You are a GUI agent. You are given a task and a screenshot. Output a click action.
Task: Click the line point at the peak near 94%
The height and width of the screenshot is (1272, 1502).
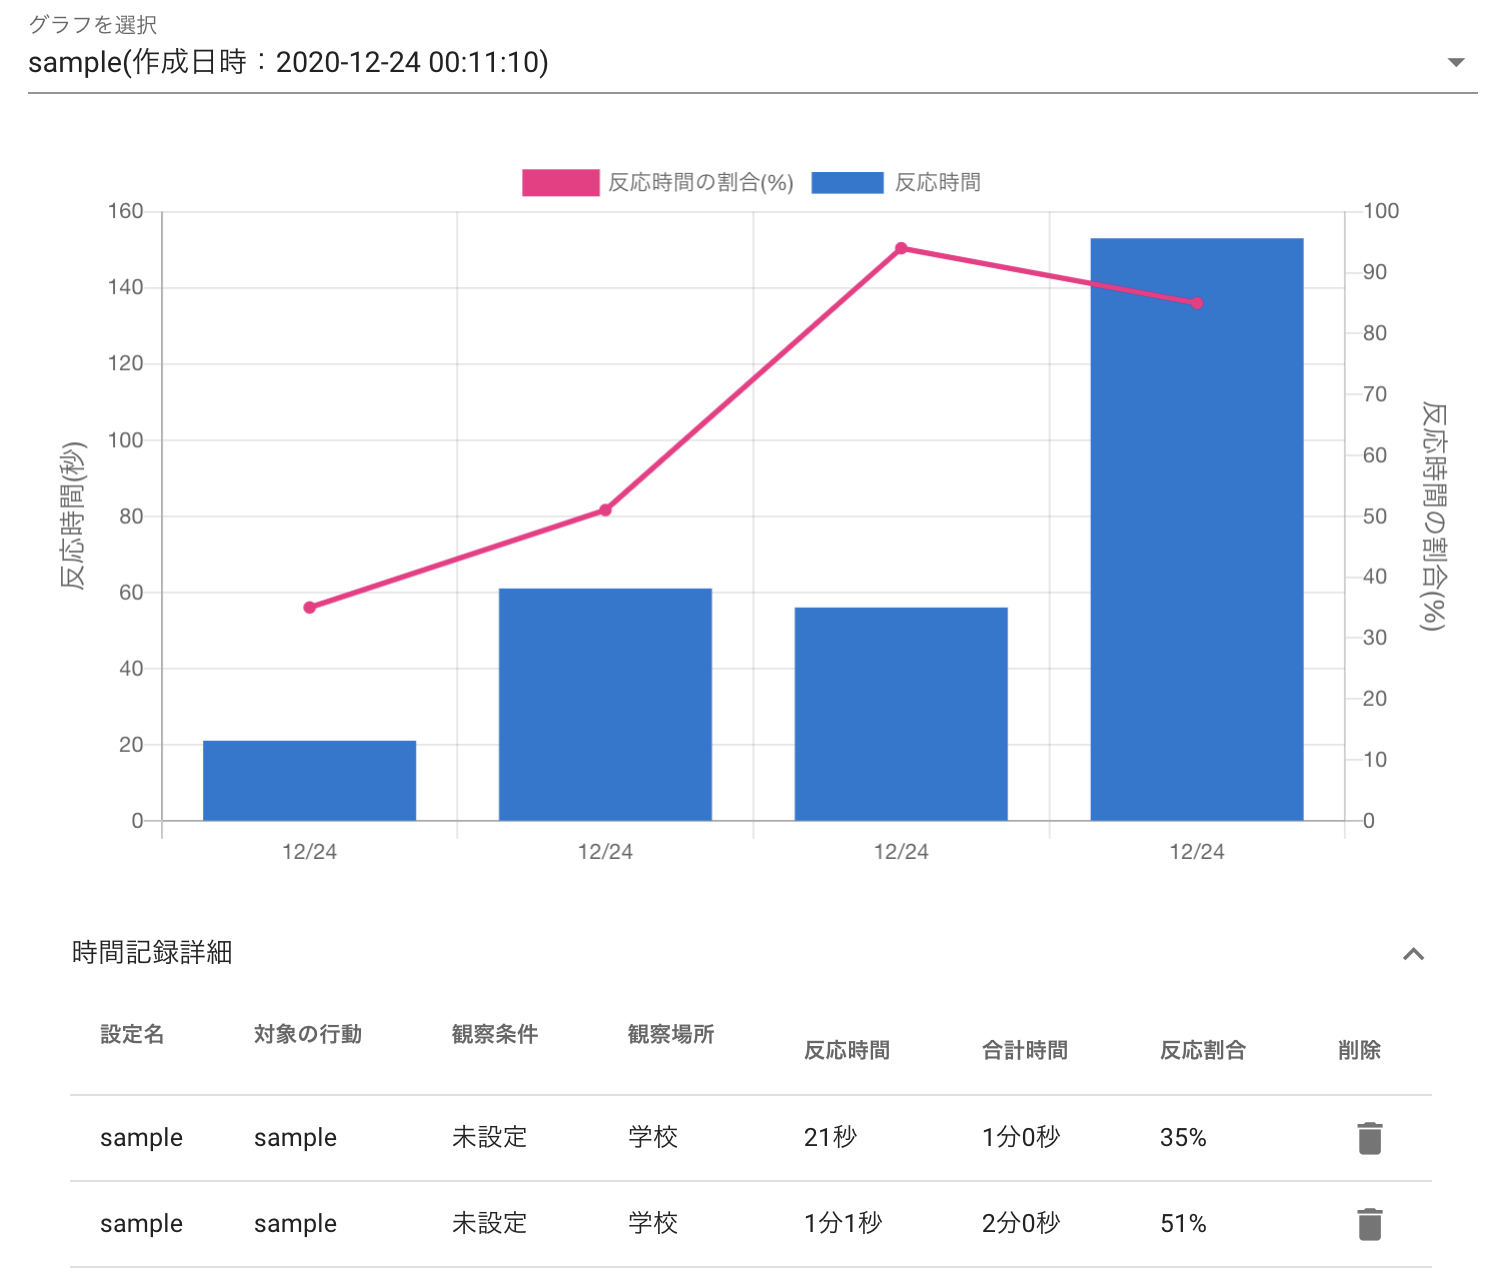click(901, 248)
